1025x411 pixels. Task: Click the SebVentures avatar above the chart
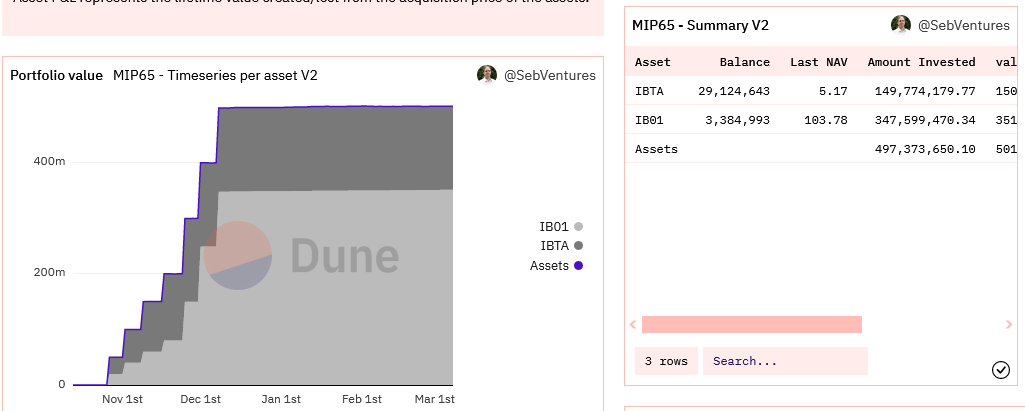click(x=487, y=75)
